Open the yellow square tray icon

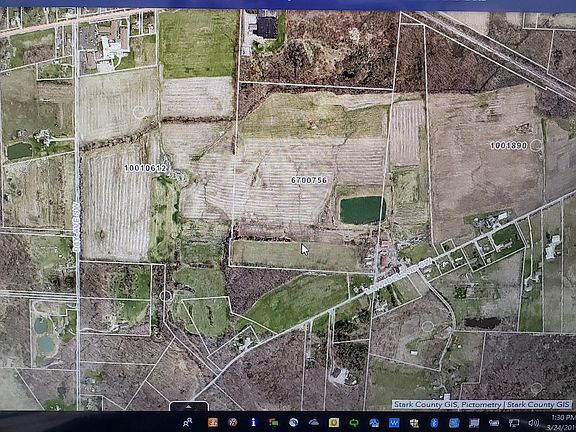pyautogui.click(x=334, y=422)
